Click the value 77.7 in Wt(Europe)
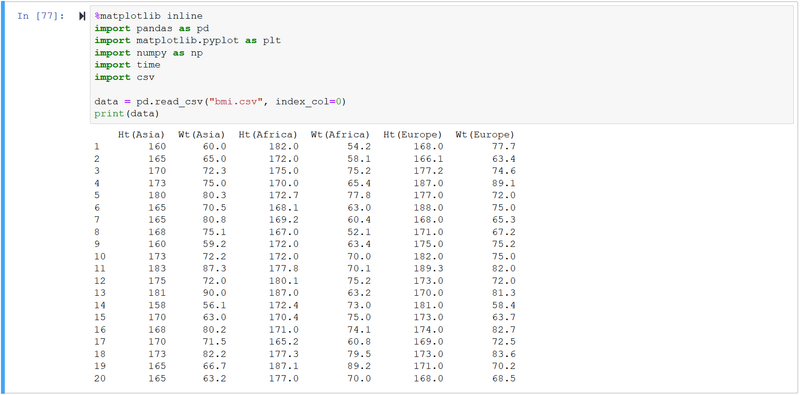 (504, 146)
